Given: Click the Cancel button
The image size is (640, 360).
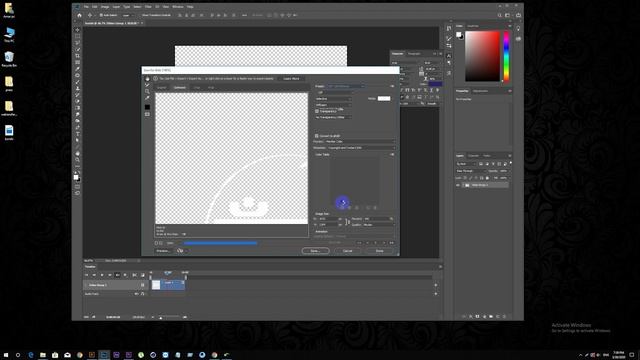Looking at the screenshot, I should 347,251.
